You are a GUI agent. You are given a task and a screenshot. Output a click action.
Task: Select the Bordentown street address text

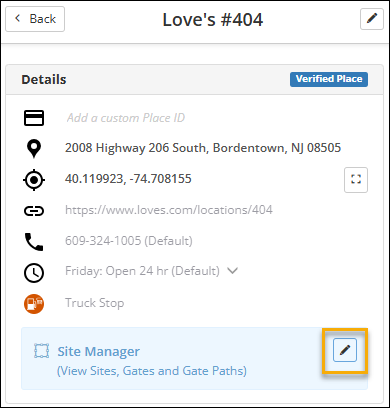[203, 148]
